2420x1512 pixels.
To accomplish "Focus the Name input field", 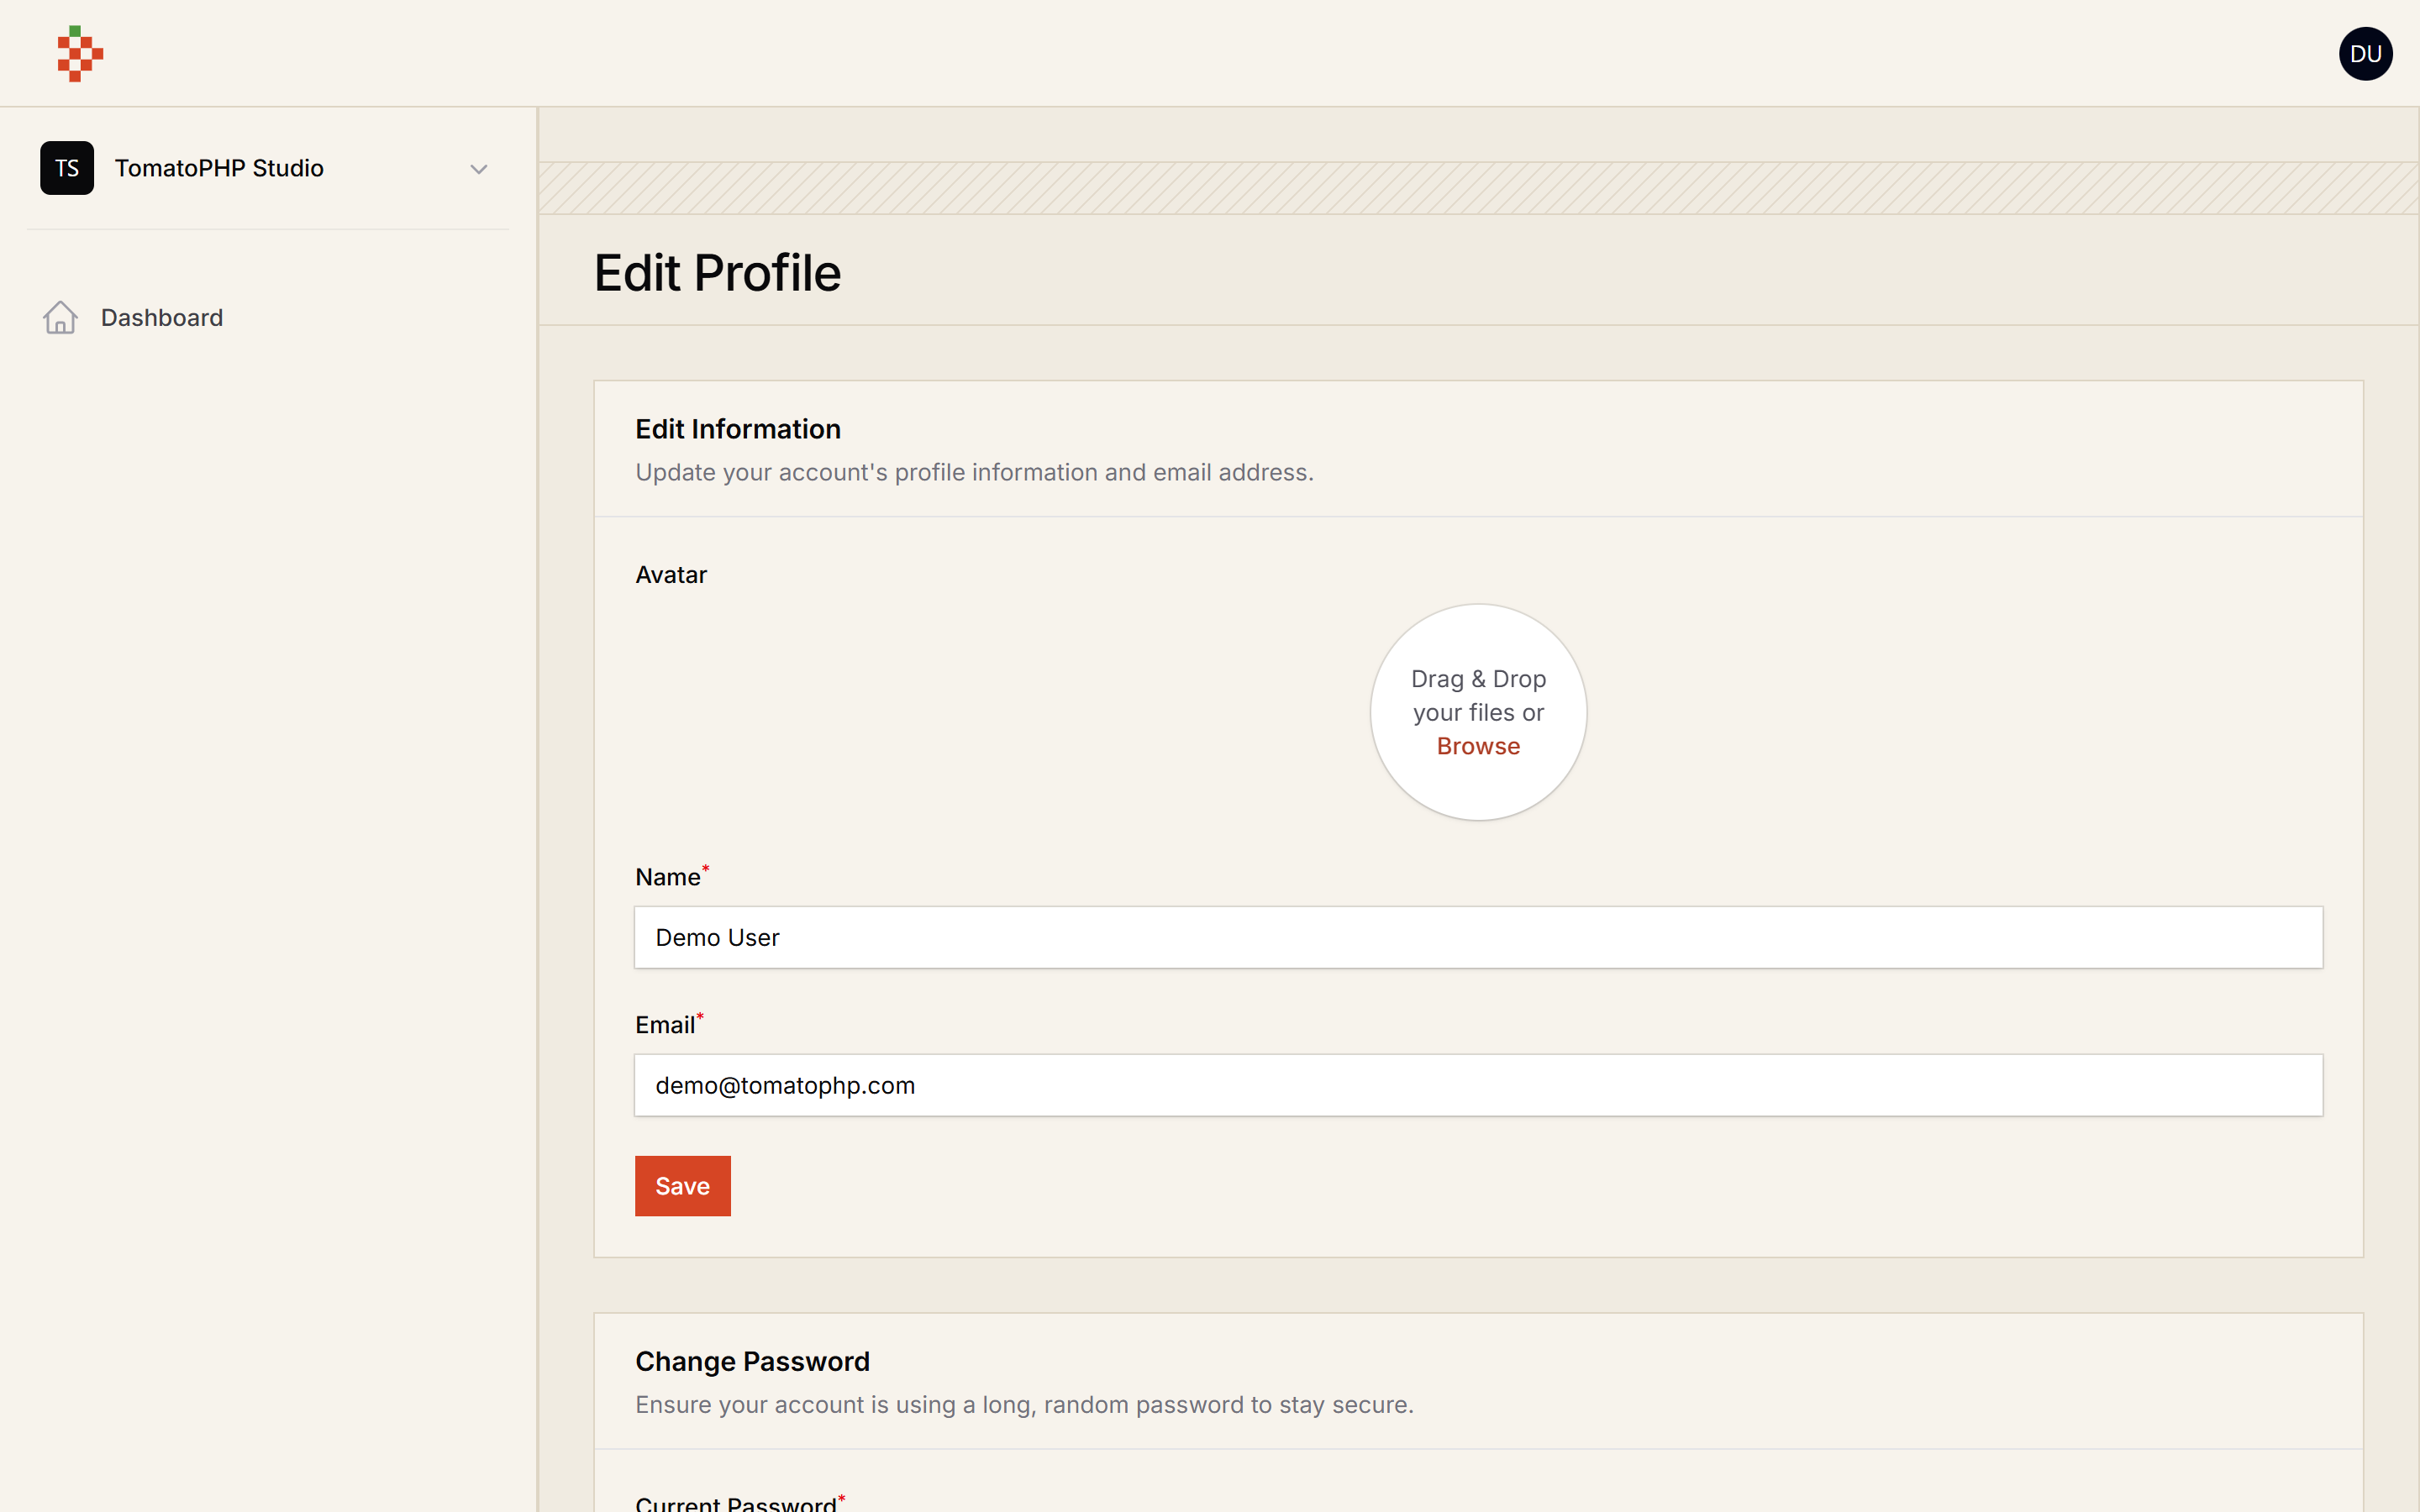I will (1478, 937).
